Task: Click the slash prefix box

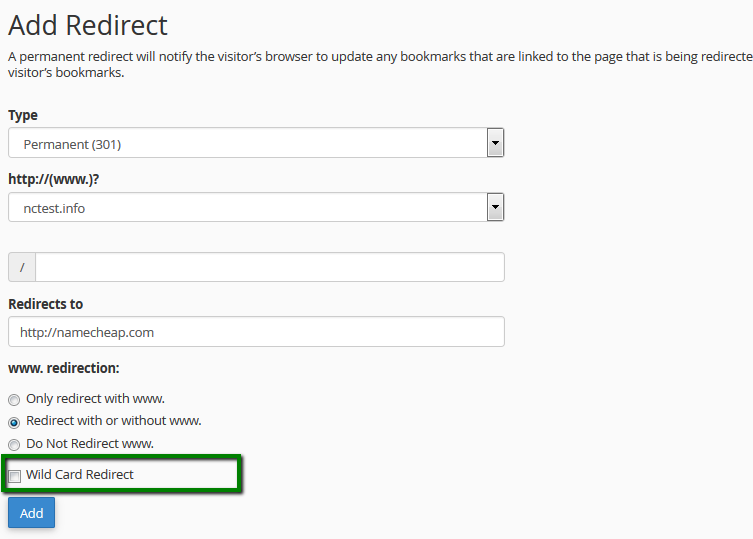Action: (x=22, y=267)
